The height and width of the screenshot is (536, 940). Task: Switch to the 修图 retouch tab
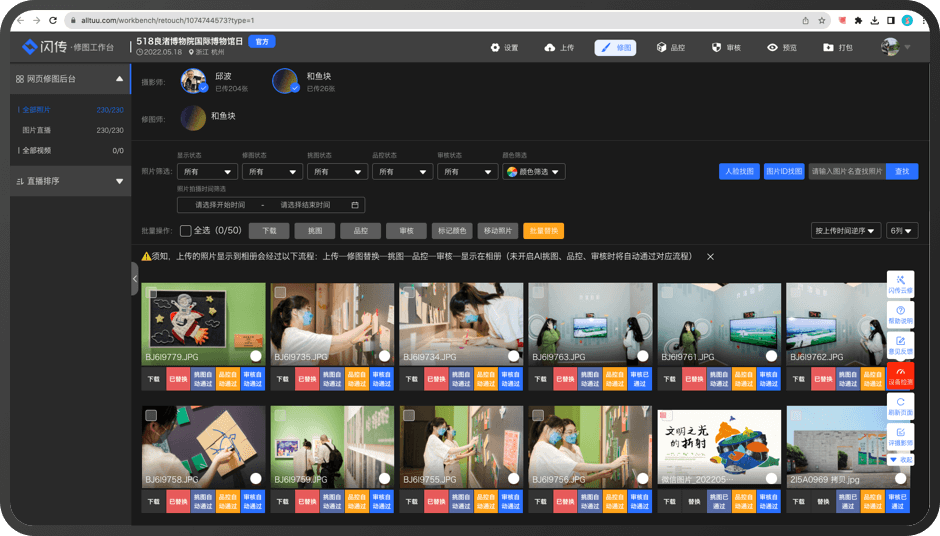[x=615, y=48]
